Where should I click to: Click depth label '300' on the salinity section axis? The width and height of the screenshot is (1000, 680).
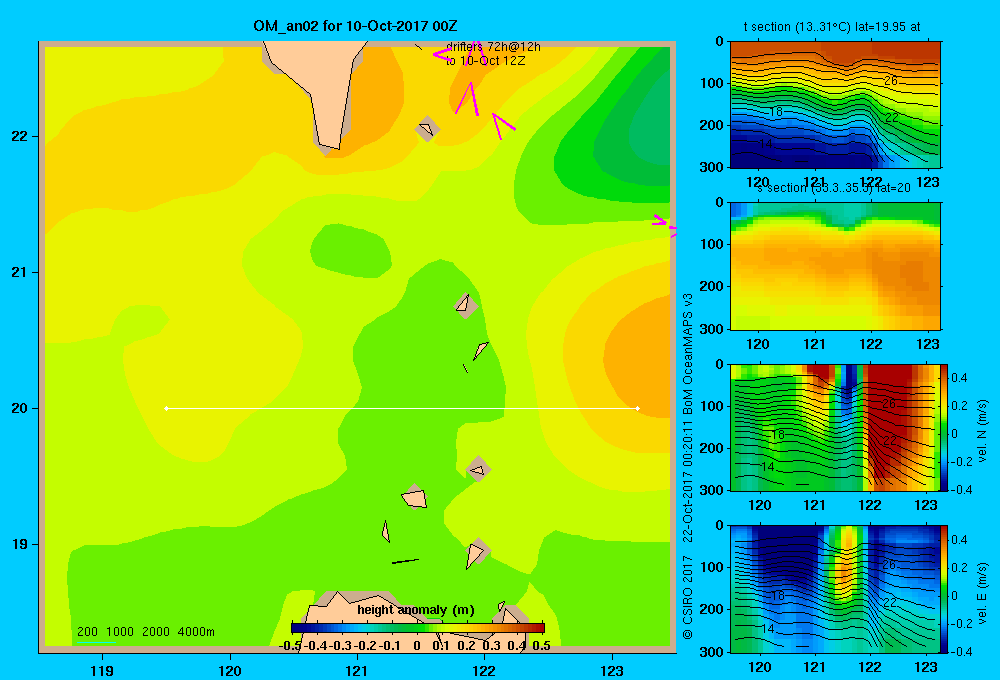click(x=710, y=329)
